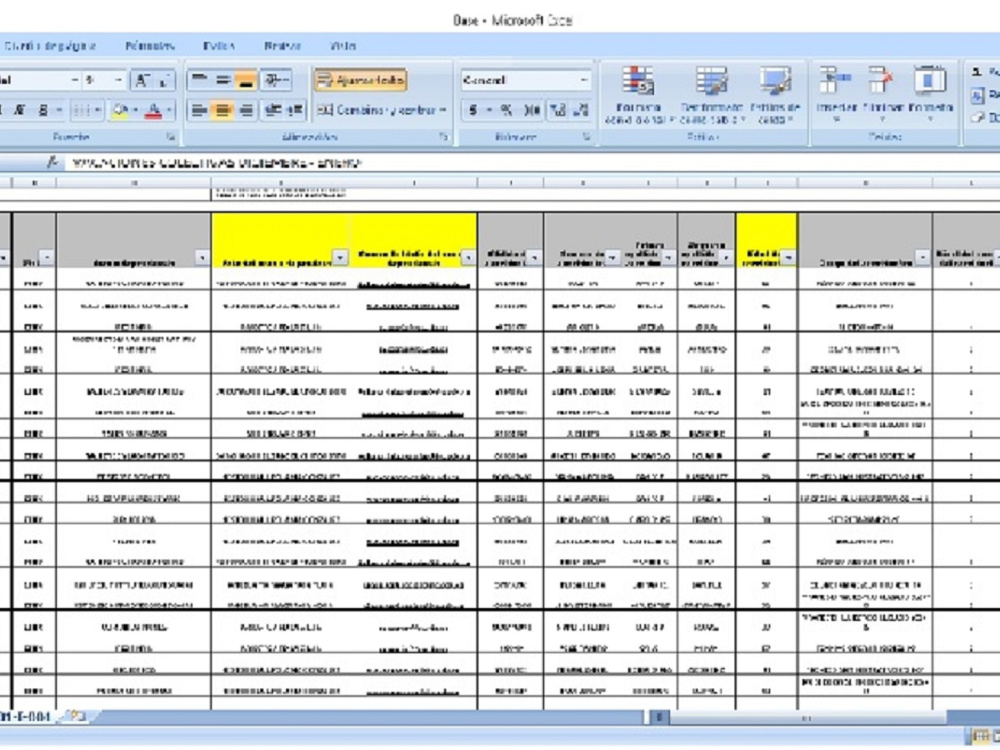Open the Alineación group dialog launcher
This screenshot has width=1000, height=750.
coord(444,136)
